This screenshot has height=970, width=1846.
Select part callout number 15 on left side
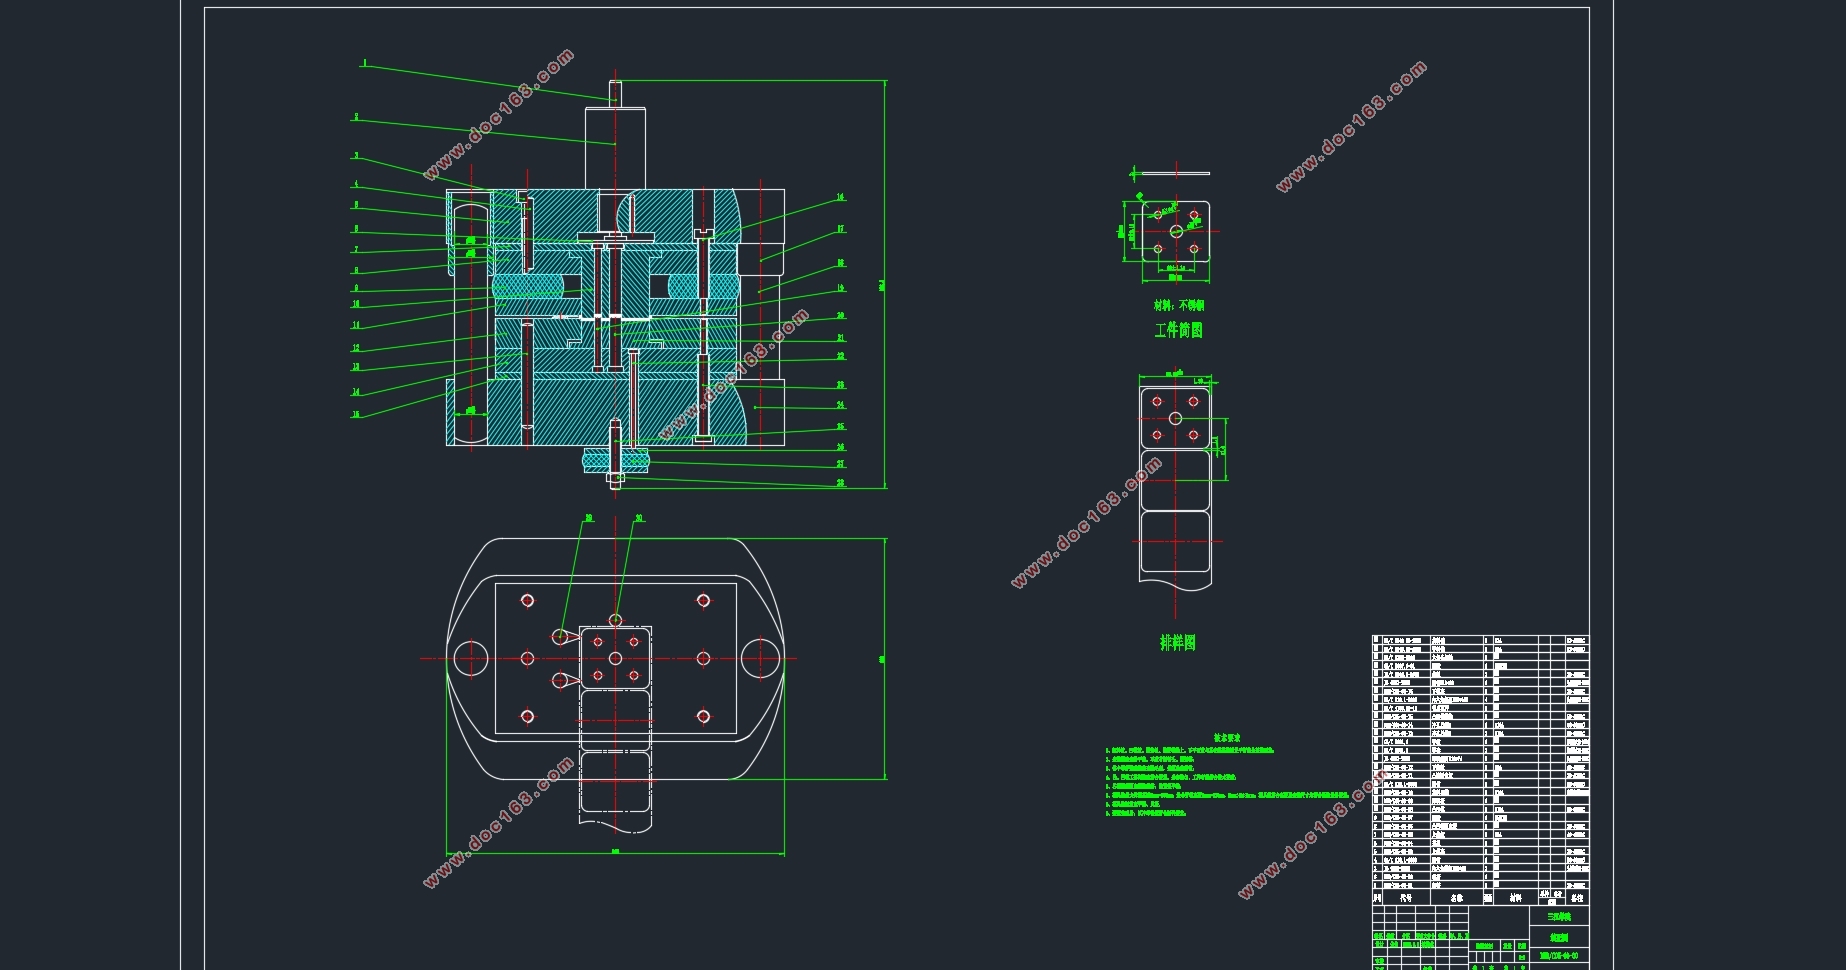click(355, 414)
